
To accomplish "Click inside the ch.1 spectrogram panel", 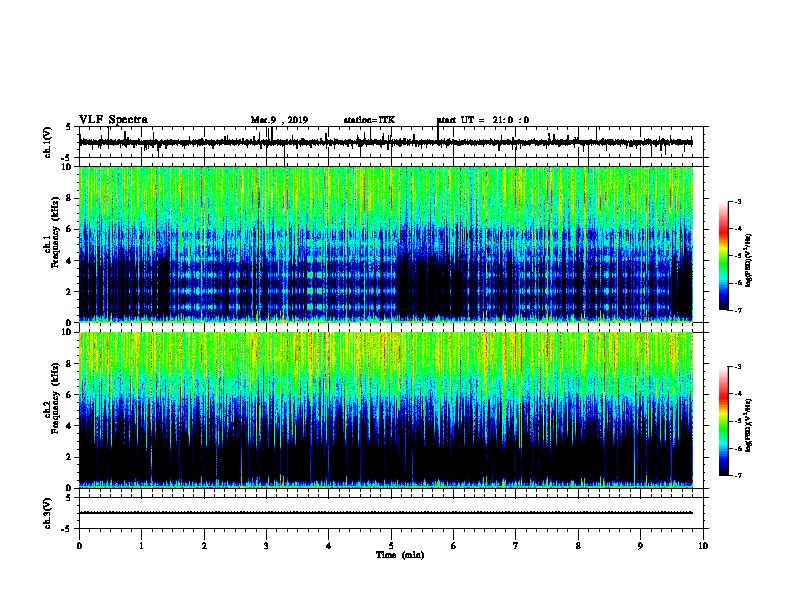I will coord(386,244).
